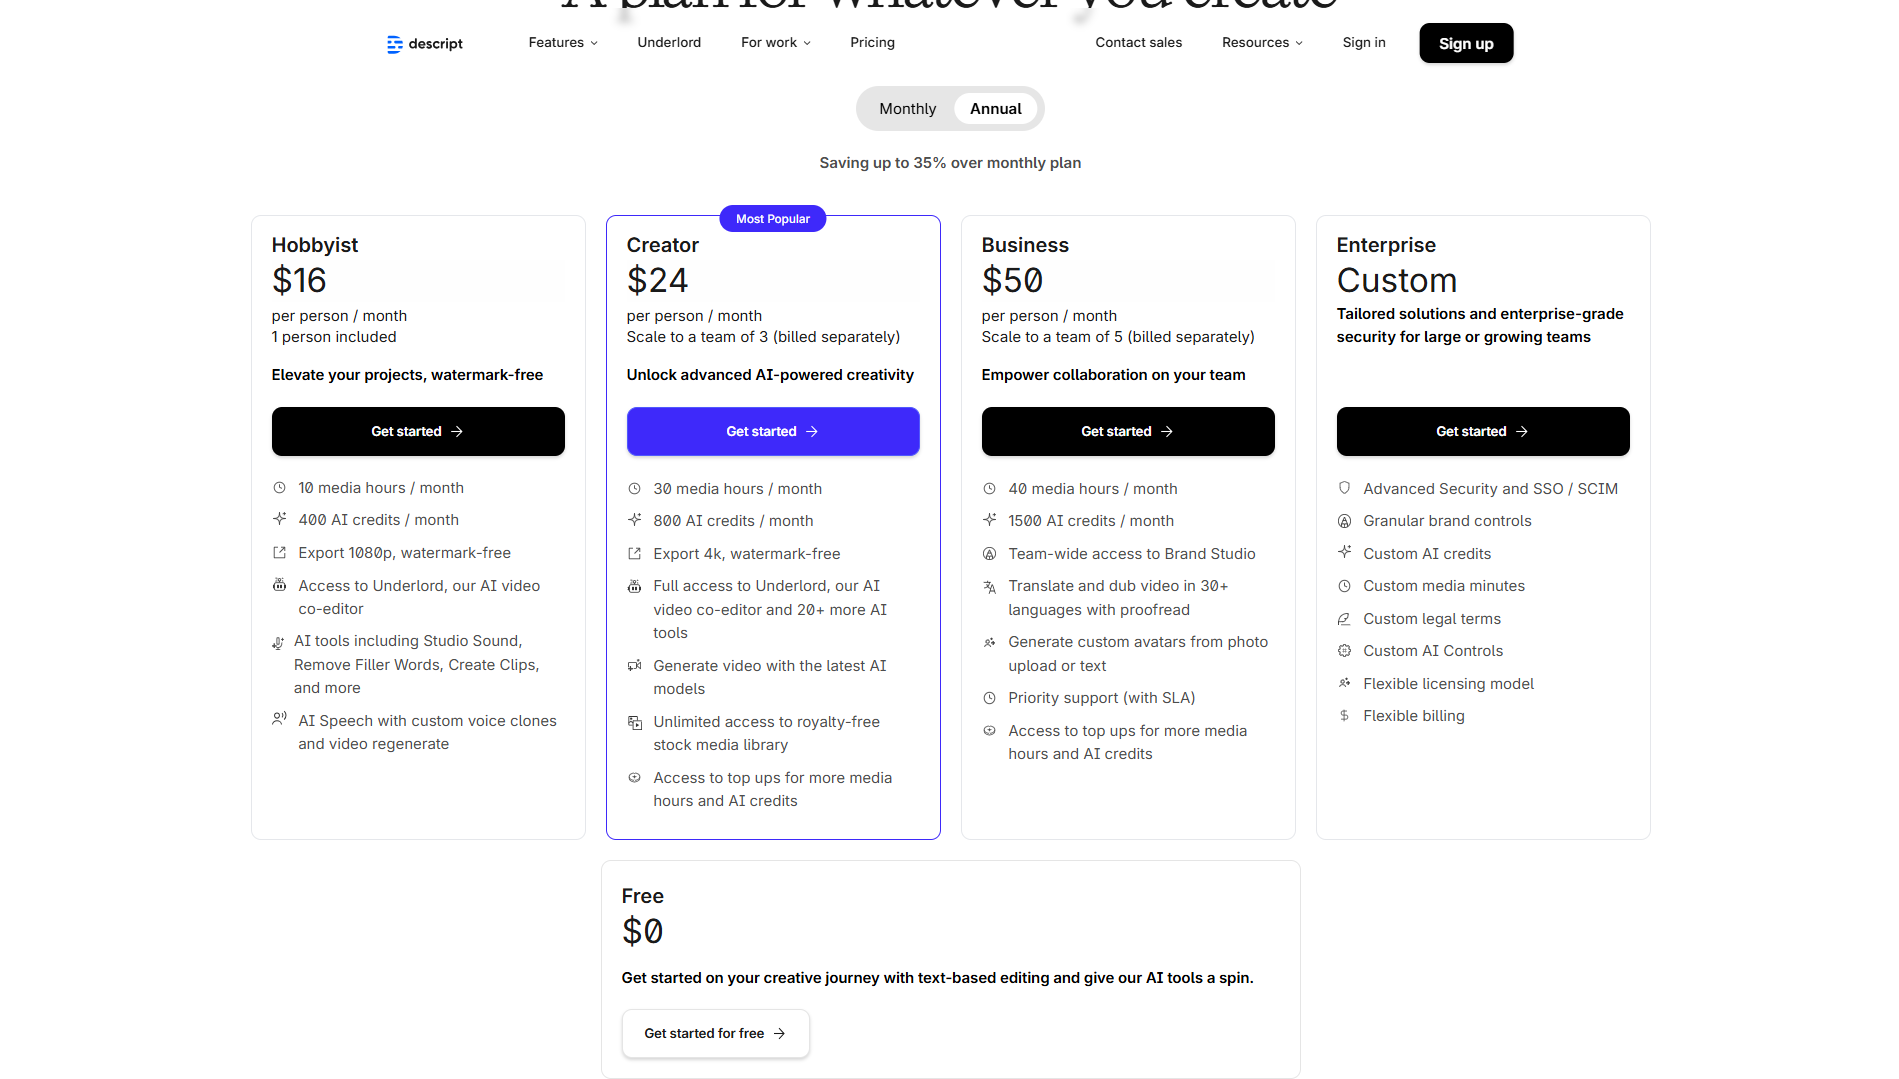
Task: Expand the Resources menu
Action: [x=1262, y=43]
